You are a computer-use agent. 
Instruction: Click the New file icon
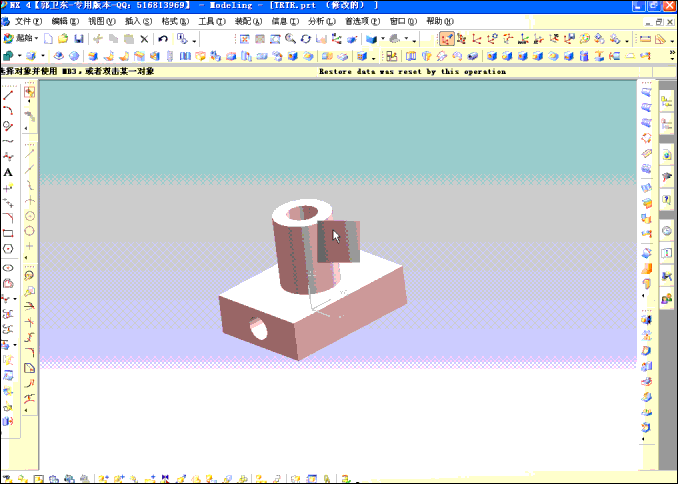(x=48, y=39)
